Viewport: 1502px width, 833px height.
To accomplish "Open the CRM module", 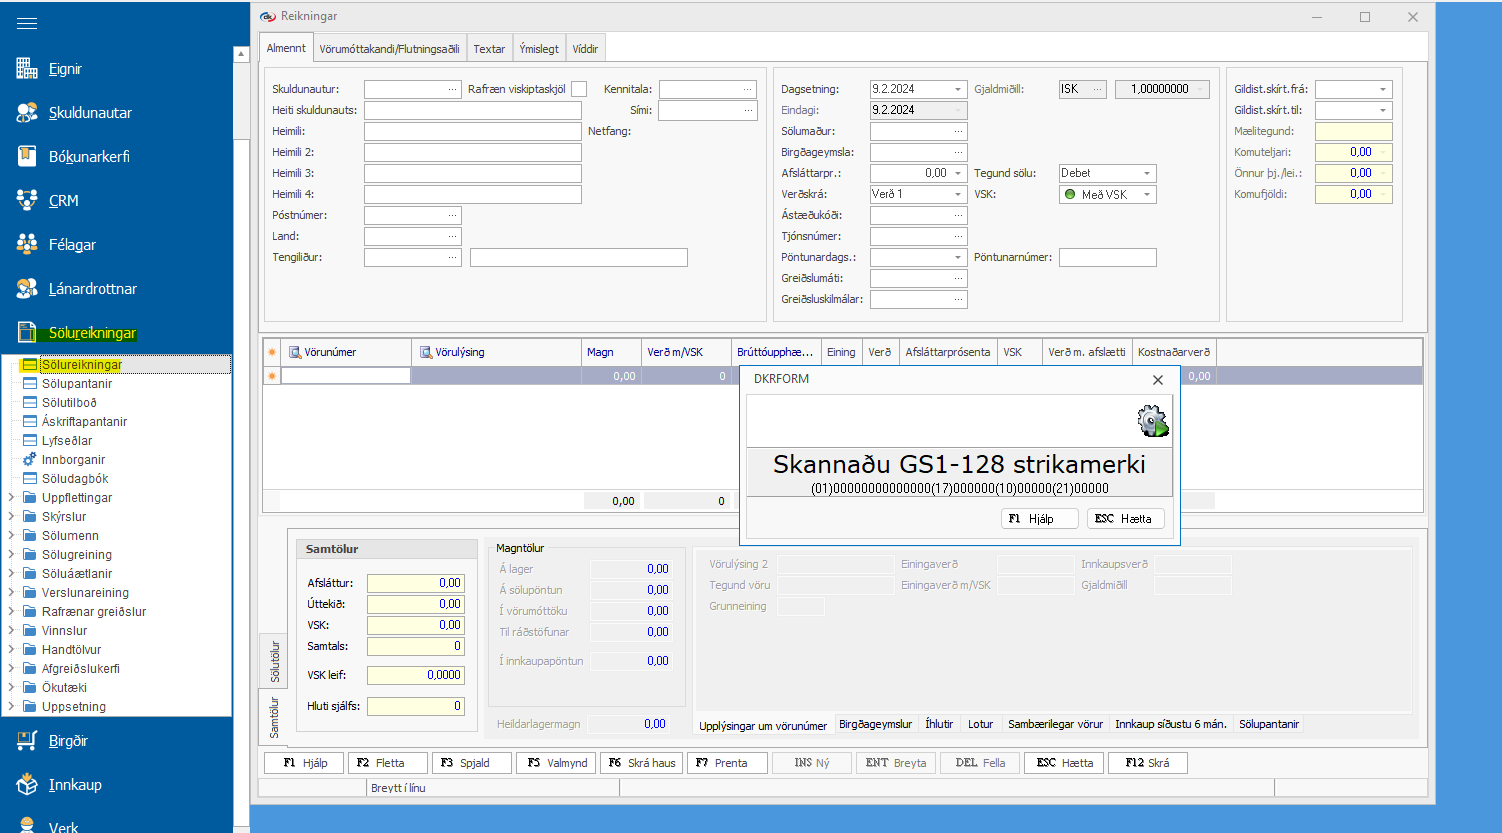I will click(x=63, y=201).
